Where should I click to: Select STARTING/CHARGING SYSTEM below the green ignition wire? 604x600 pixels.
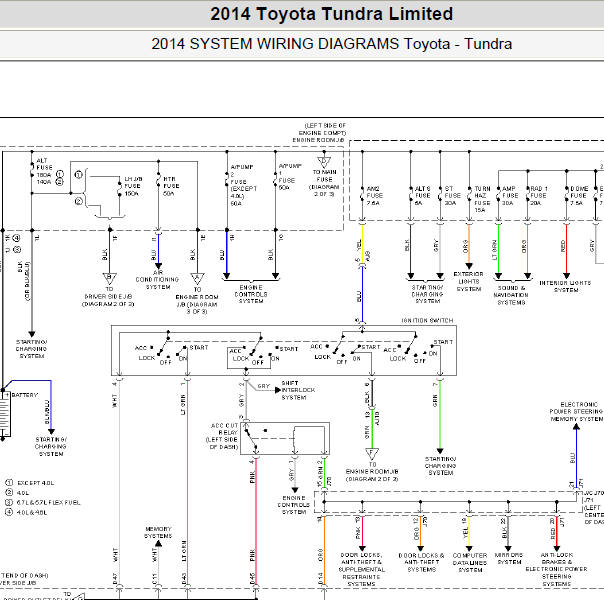coord(440,466)
